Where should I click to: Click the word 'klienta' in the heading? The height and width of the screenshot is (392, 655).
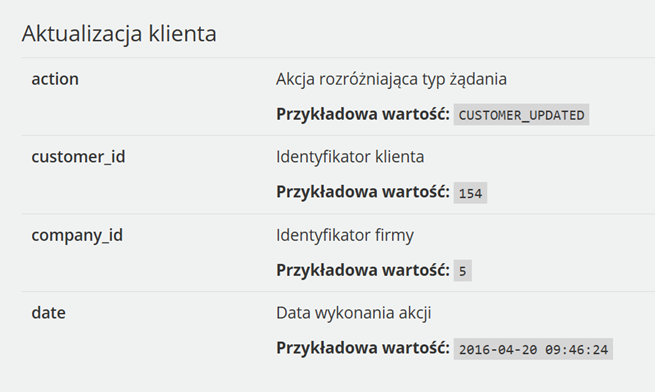[183, 34]
